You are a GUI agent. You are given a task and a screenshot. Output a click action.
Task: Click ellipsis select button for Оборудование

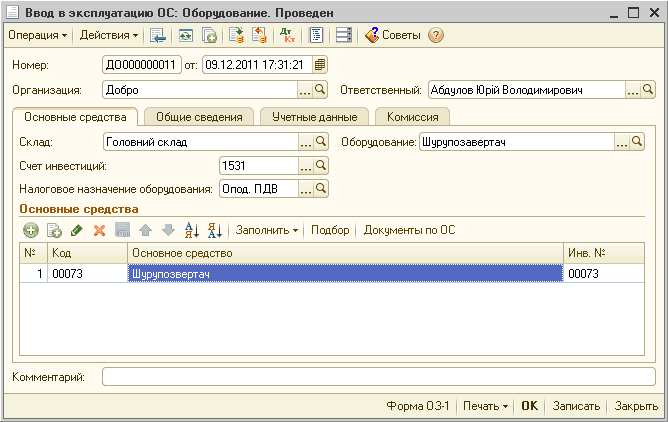(622, 142)
